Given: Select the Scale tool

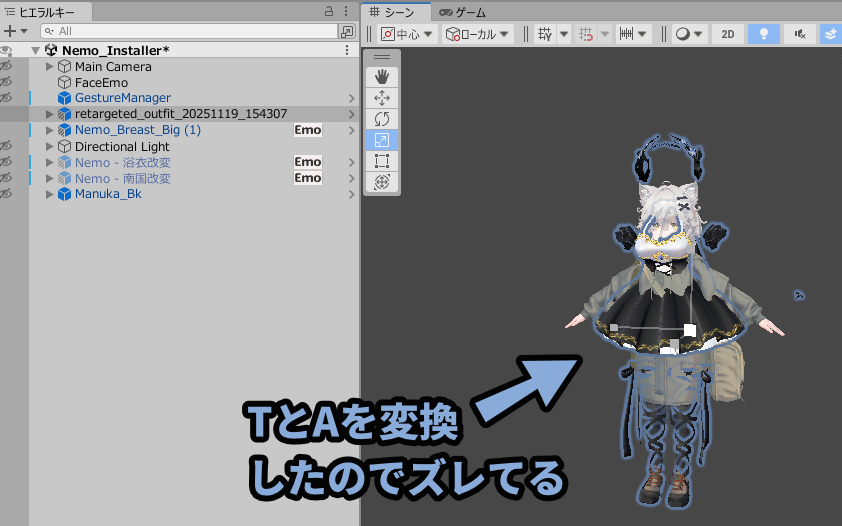Looking at the screenshot, I should [381, 140].
